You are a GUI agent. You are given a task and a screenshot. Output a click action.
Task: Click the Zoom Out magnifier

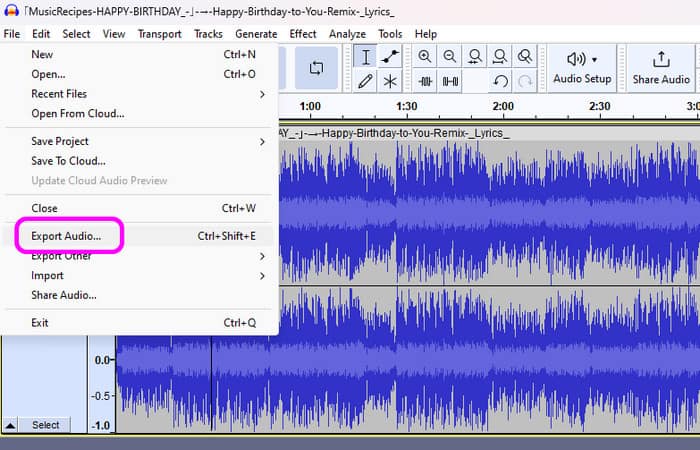pos(450,57)
